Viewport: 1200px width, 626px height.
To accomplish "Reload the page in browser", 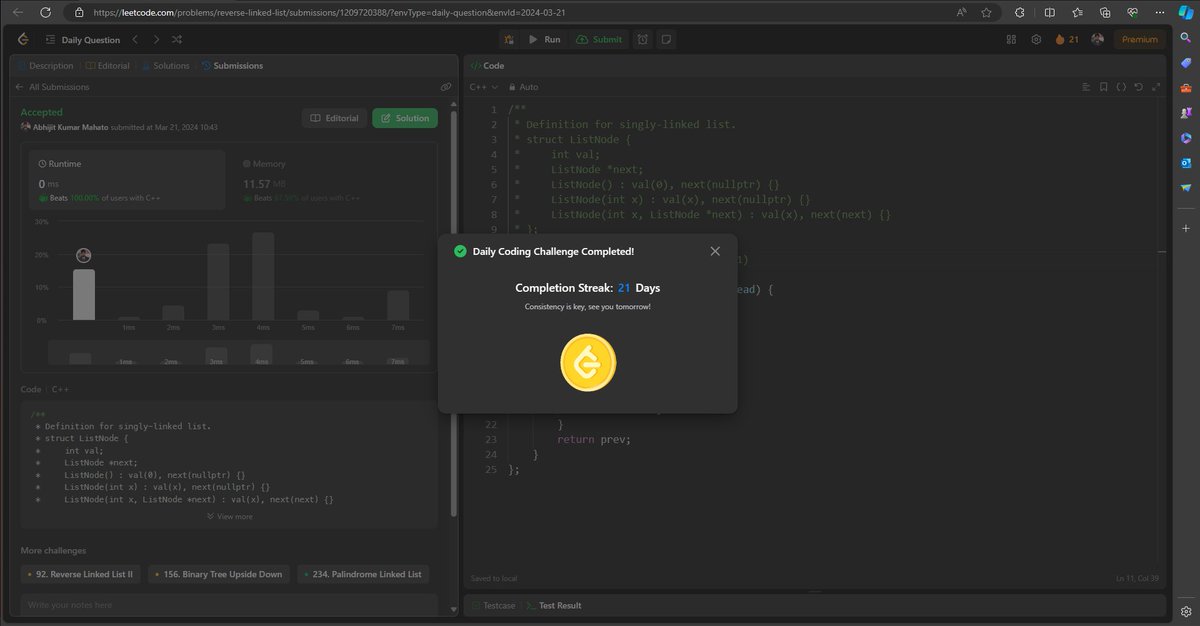I will tap(46, 12).
